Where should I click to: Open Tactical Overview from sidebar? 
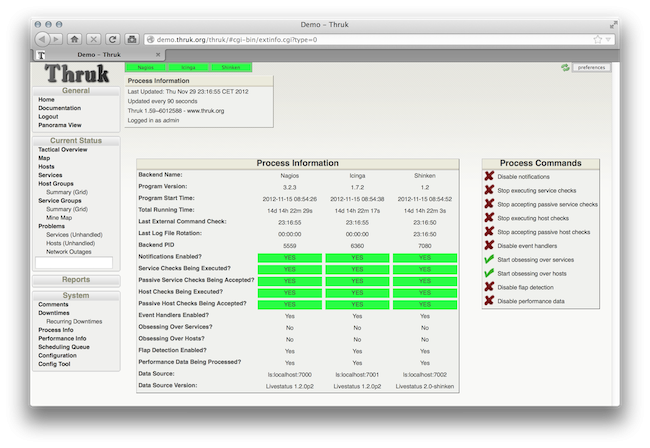coord(62,149)
